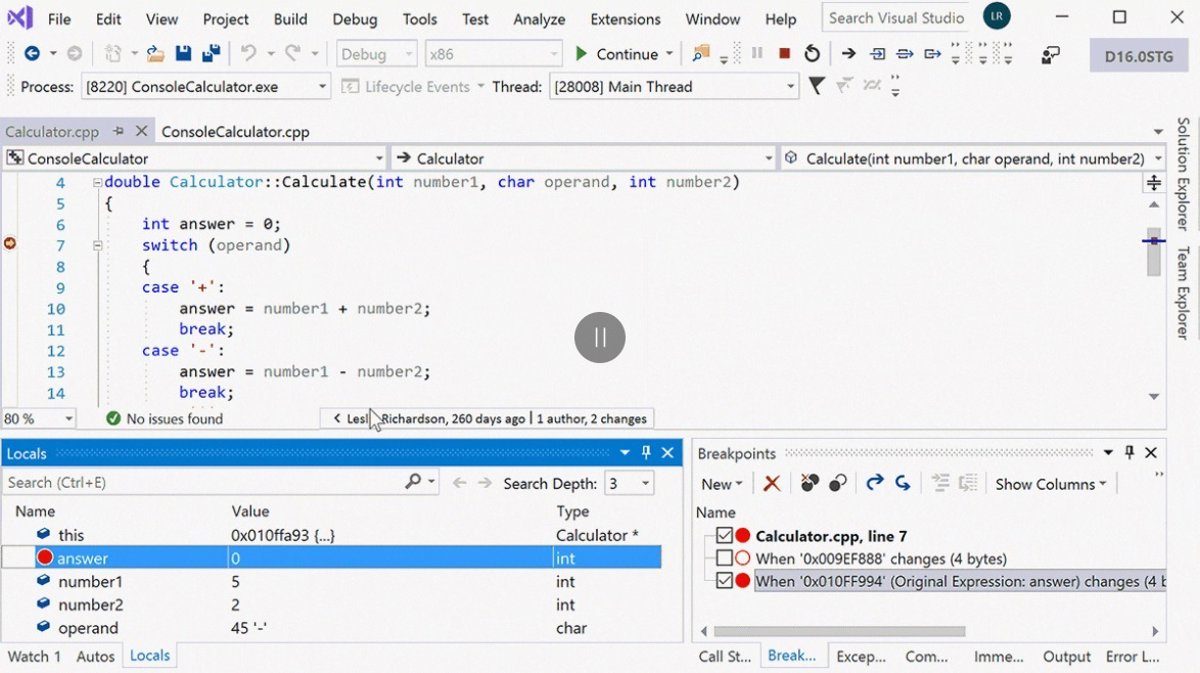Uncheck the Calculator.cpp, line 7 breakpoint
This screenshot has width=1200, height=673.
(x=725, y=536)
